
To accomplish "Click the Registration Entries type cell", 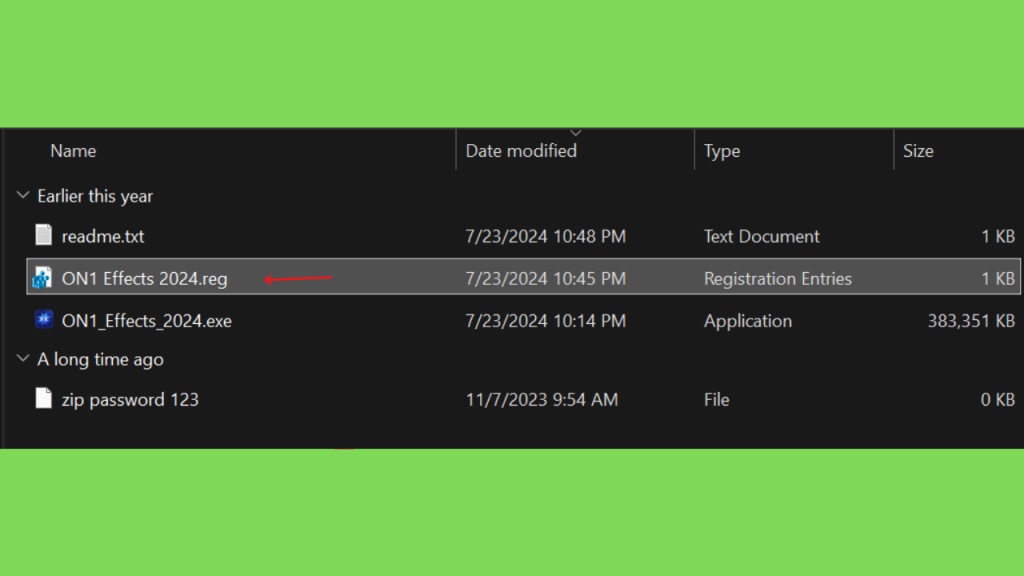I will tap(778, 279).
